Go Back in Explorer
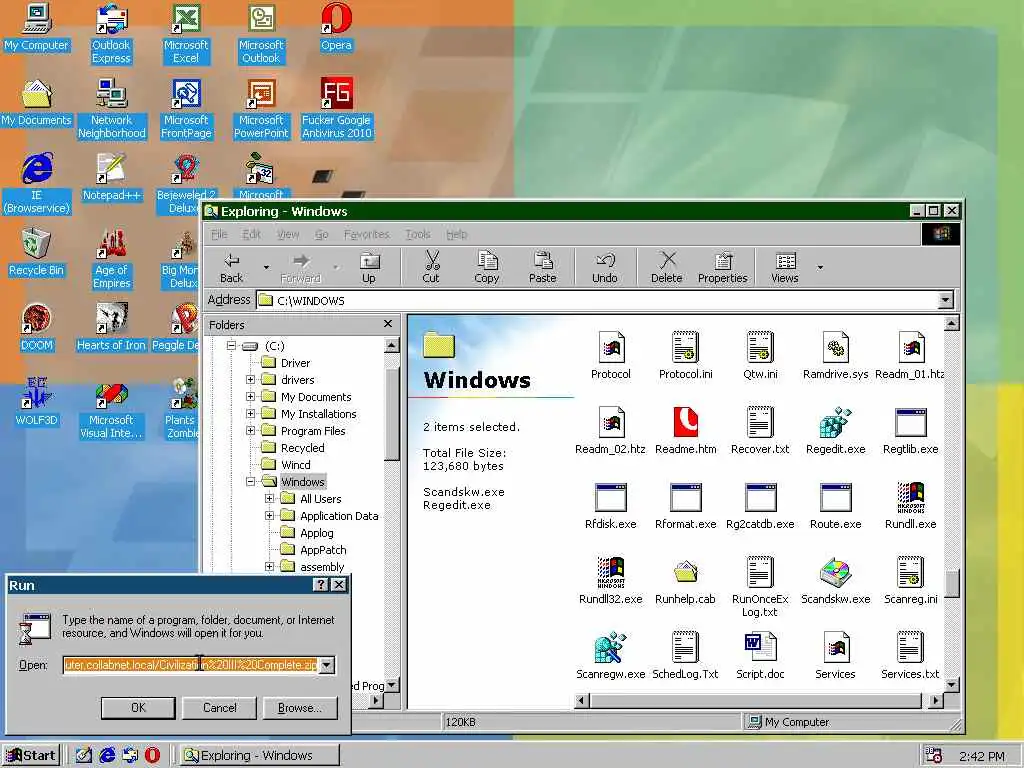Image resolution: width=1024 pixels, height=768 pixels. click(x=231, y=267)
